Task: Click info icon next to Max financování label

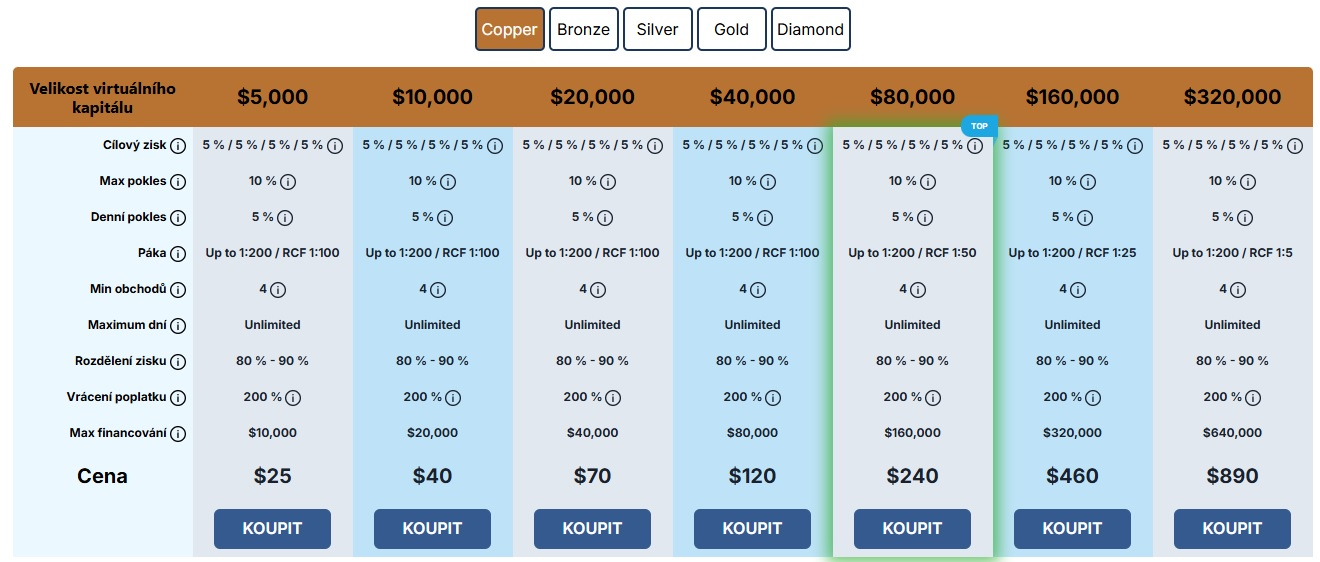Action: [178, 434]
